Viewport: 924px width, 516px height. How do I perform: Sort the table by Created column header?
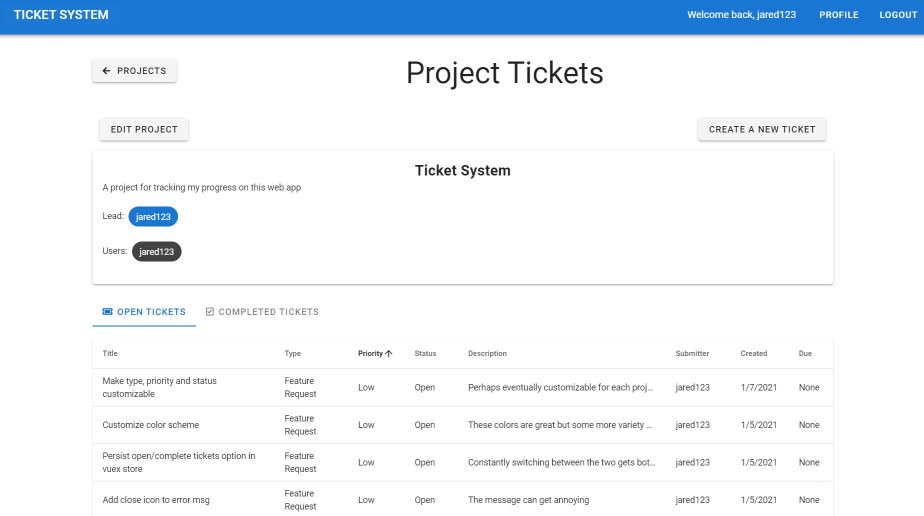(x=754, y=353)
